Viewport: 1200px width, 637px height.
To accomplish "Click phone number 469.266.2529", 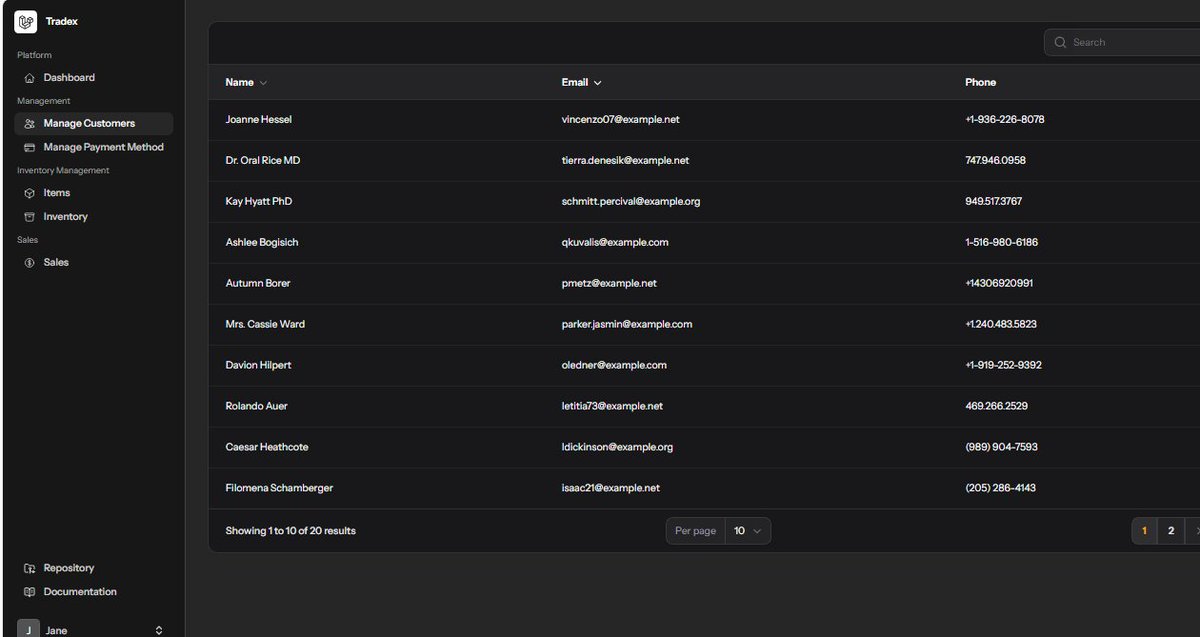I will 996,407.
